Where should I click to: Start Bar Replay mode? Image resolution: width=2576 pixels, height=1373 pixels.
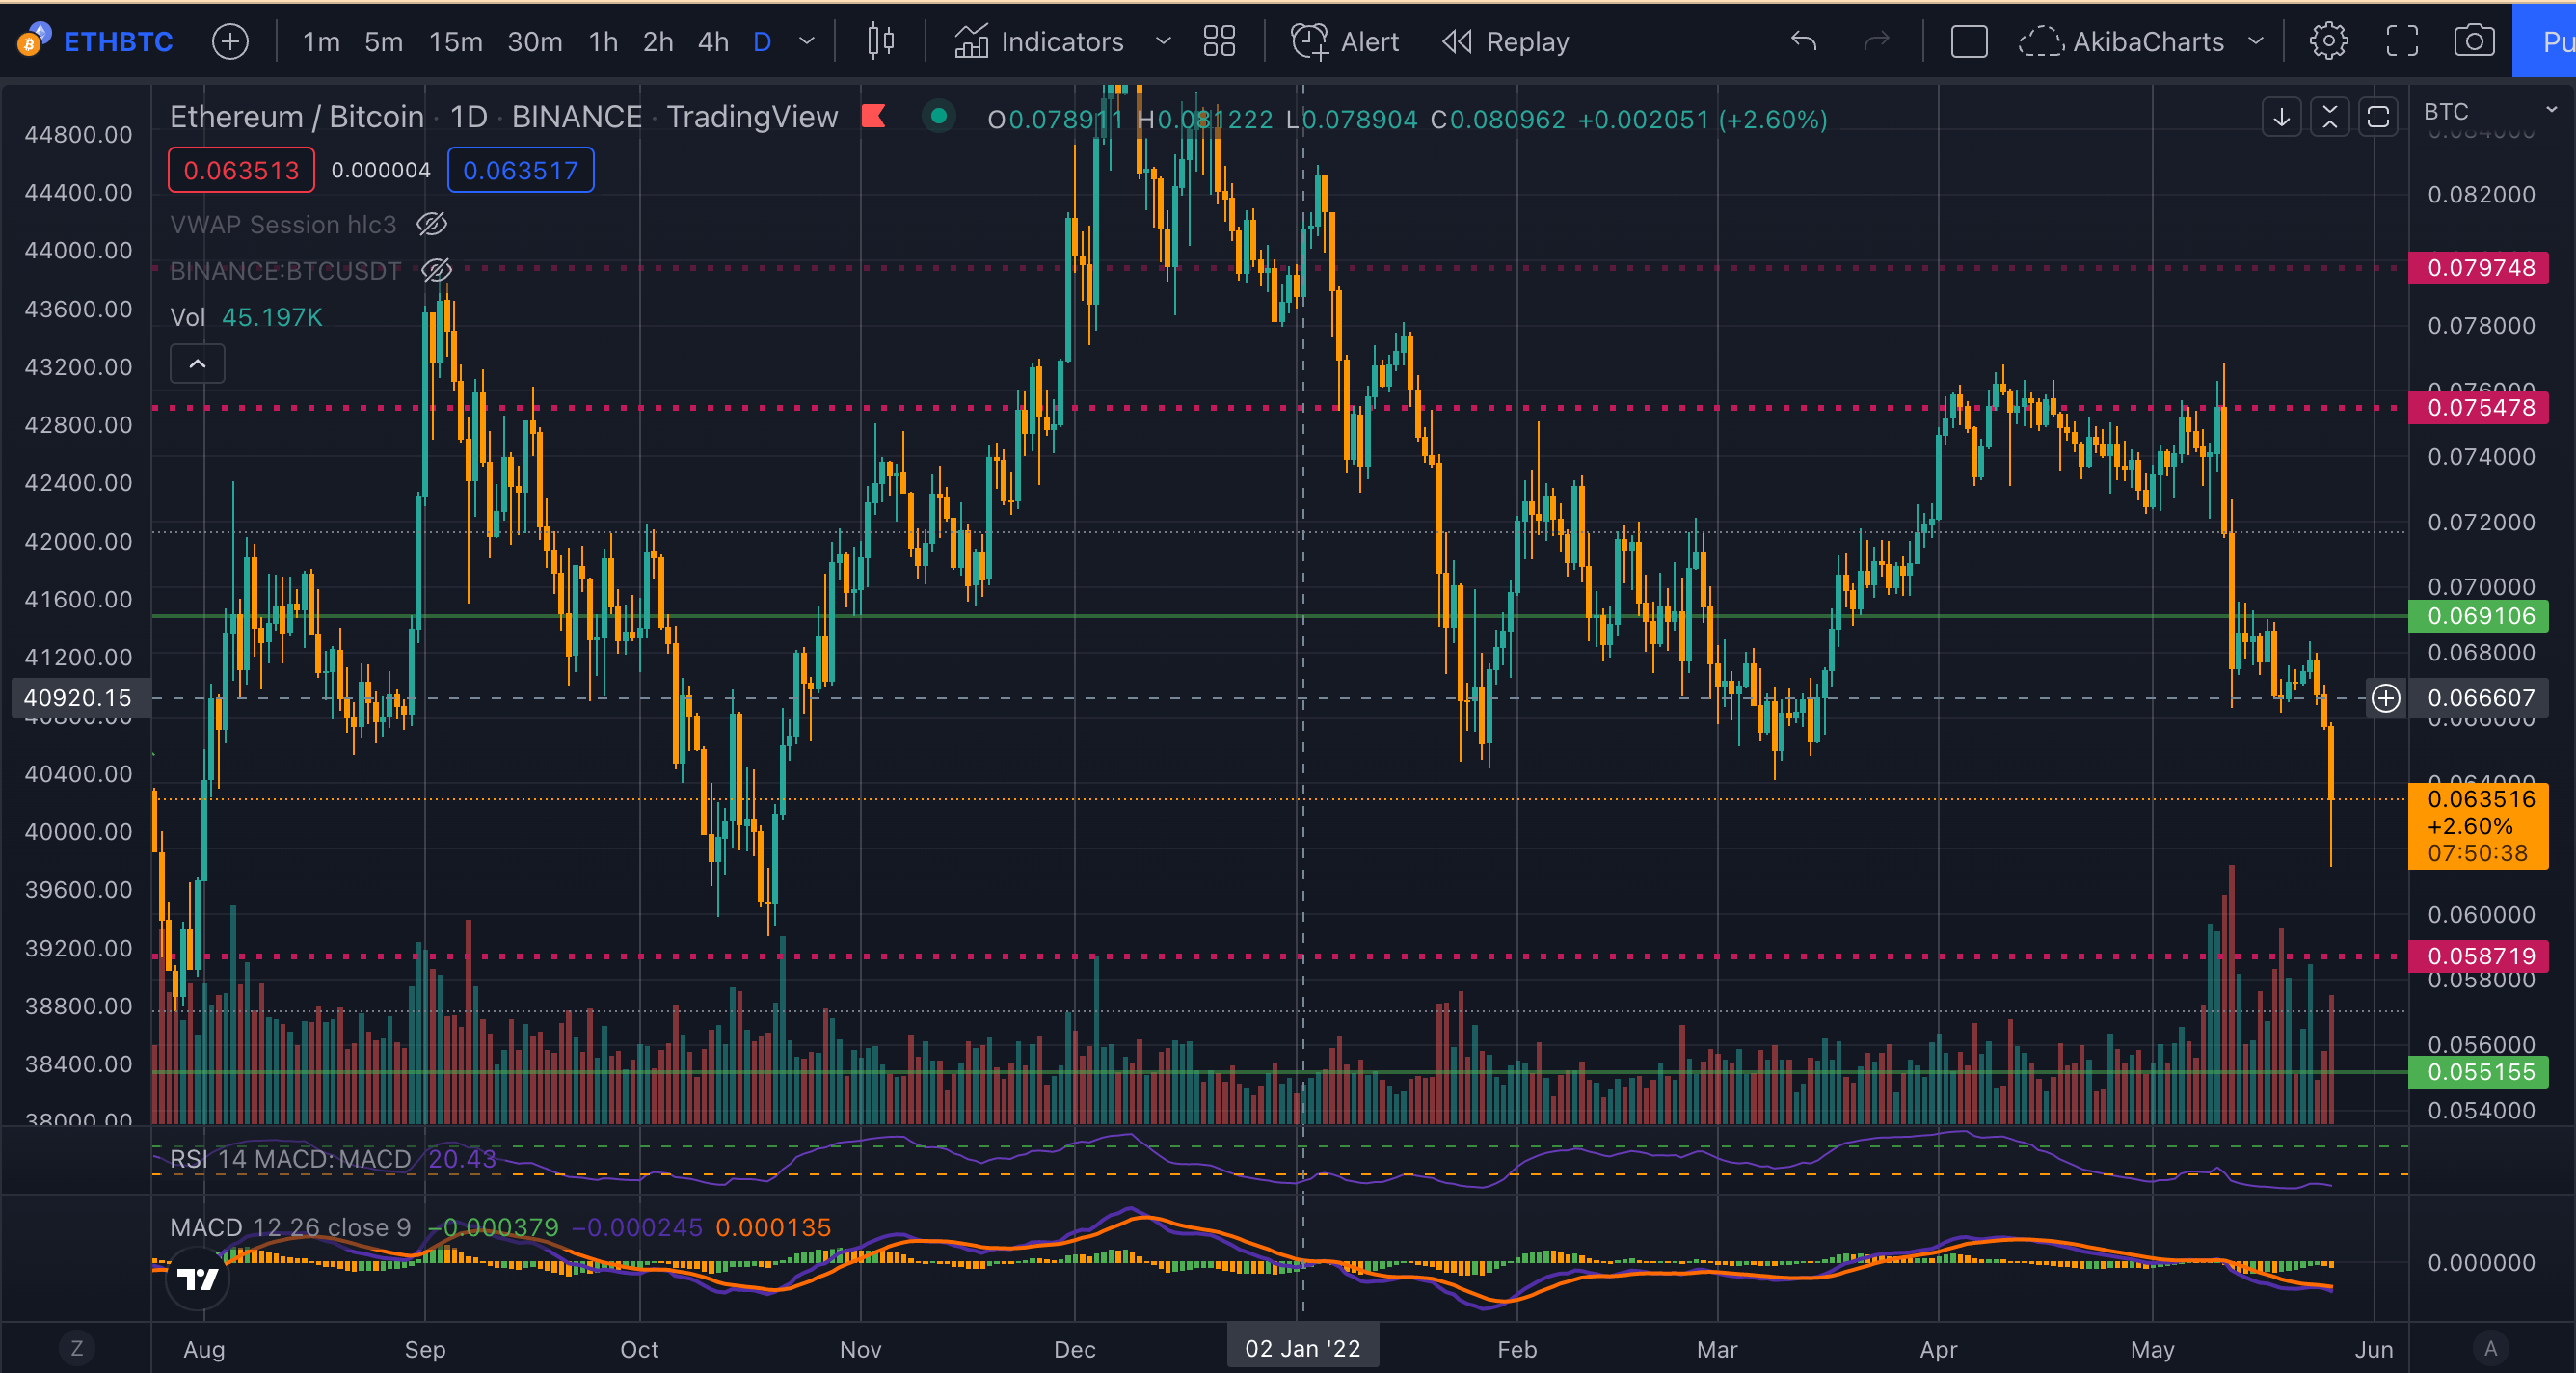coord(1505,42)
